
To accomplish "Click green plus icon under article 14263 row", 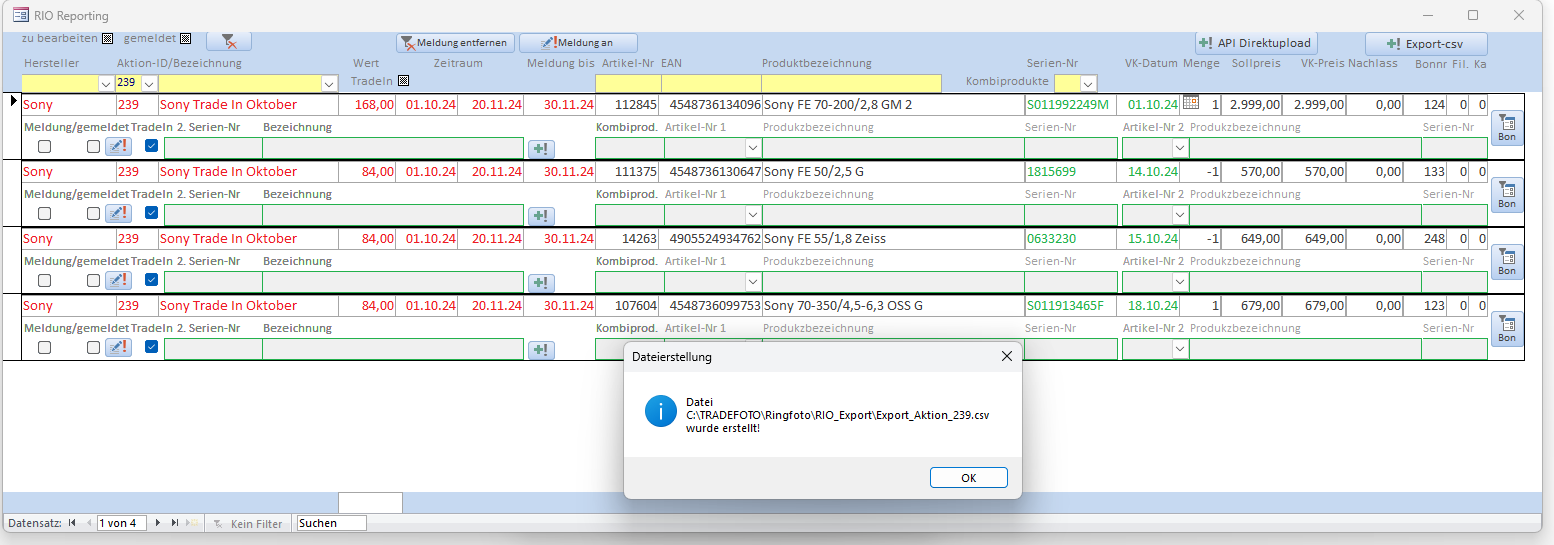I will coord(541,283).
